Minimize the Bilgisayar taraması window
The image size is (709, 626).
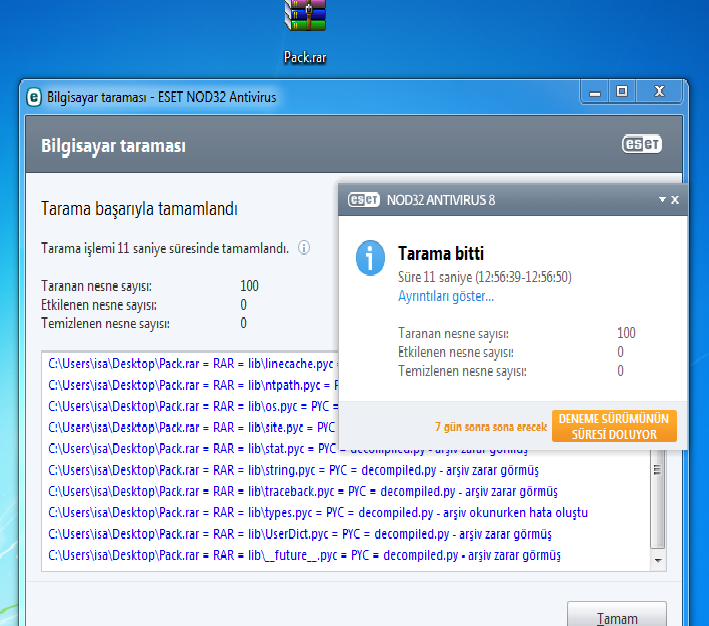[595, 92]
